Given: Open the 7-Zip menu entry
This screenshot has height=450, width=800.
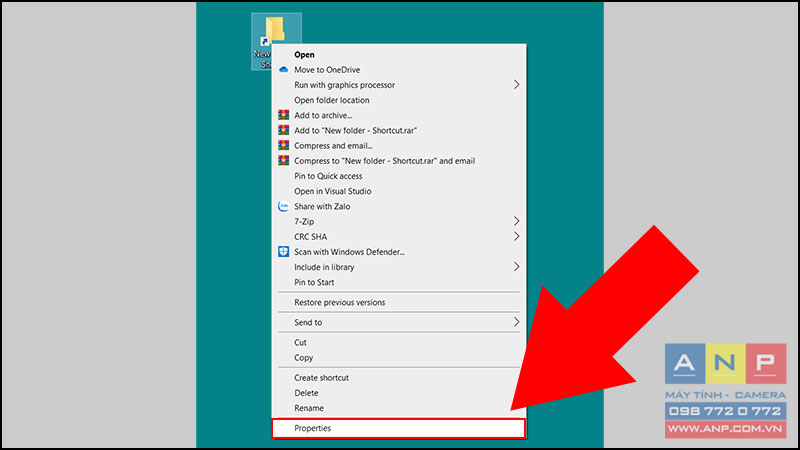Looking at the screenshot, I should click(398, 221).
